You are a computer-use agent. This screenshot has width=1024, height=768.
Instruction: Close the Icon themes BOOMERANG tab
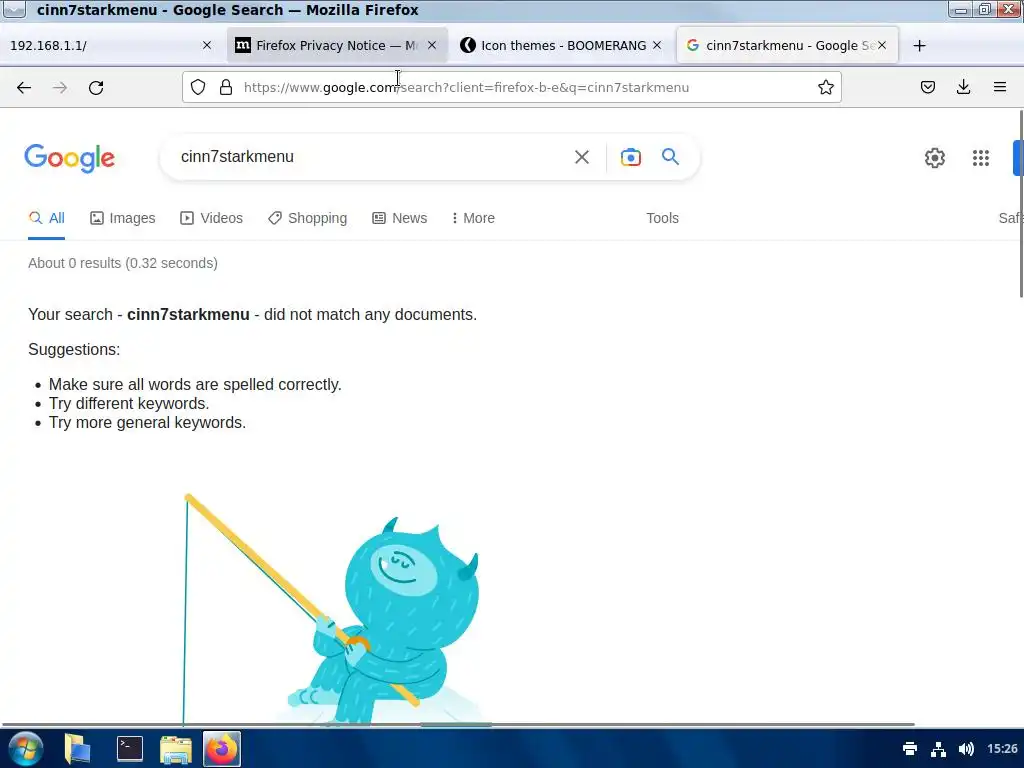tap(657, 45)
